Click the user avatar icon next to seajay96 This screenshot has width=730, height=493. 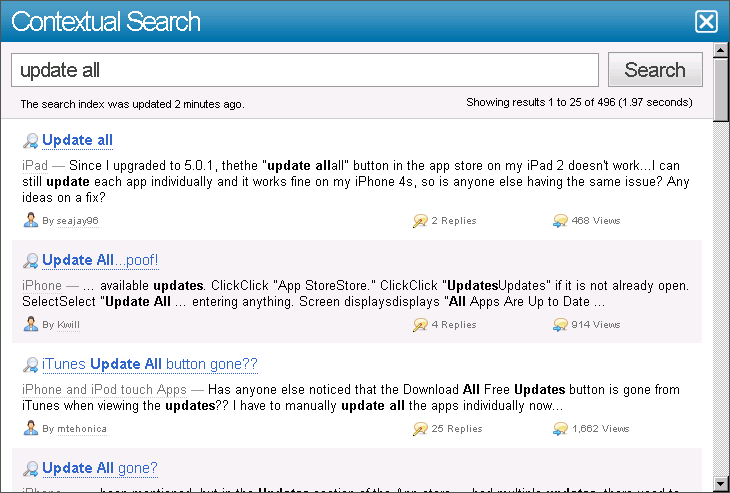pos(31,220)
